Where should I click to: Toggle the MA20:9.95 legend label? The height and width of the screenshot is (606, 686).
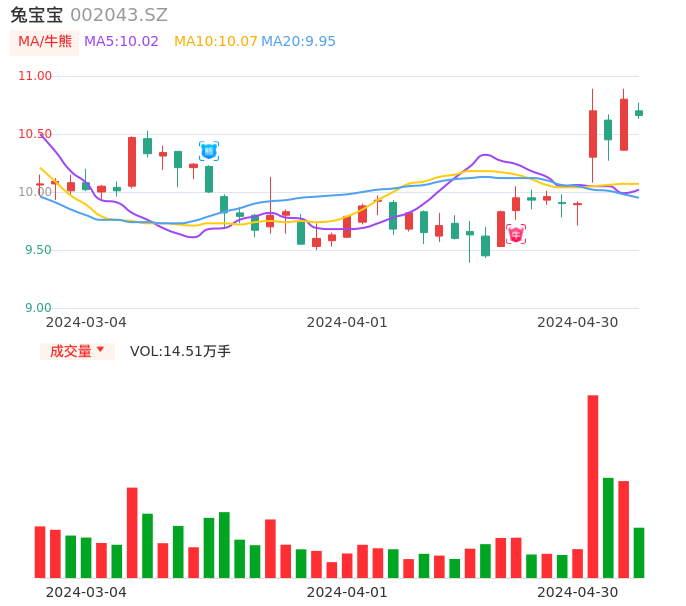298,42
